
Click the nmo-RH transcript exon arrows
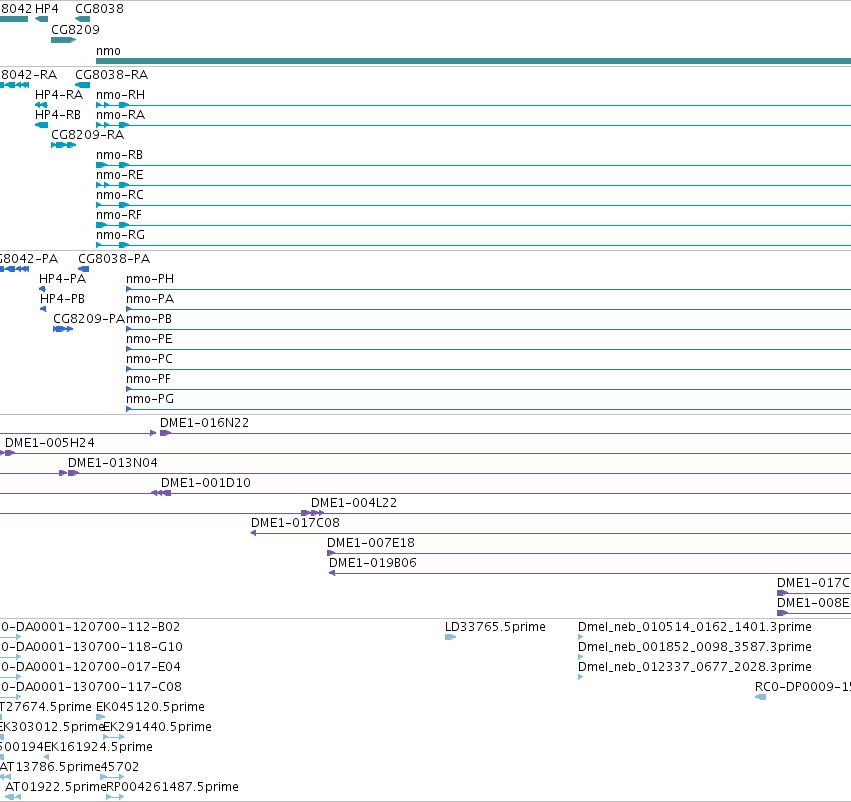click(x=112, y=105)
